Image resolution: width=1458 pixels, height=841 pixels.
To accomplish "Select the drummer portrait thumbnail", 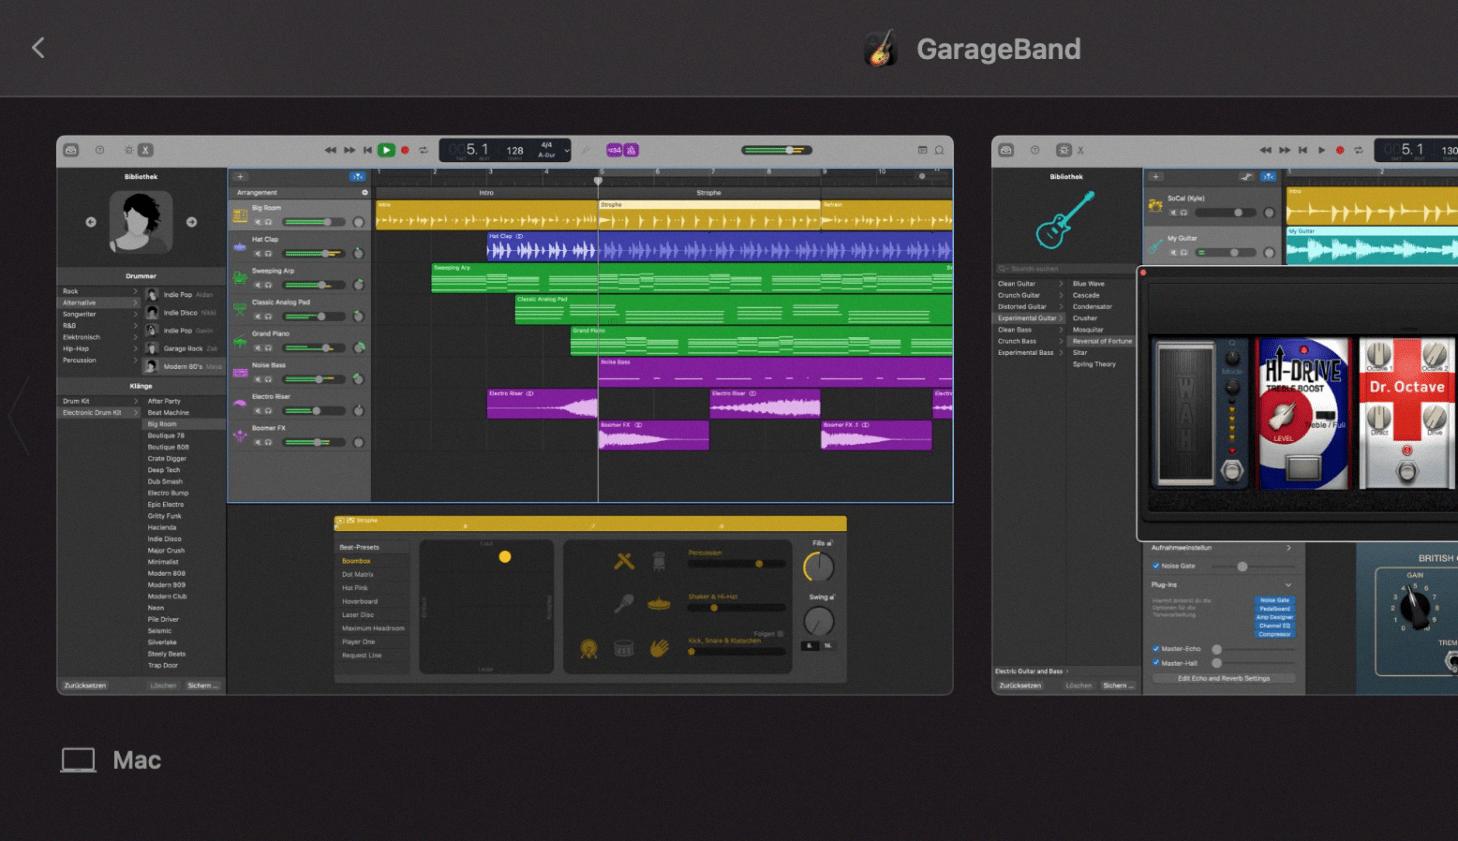I will coord(141,222).
